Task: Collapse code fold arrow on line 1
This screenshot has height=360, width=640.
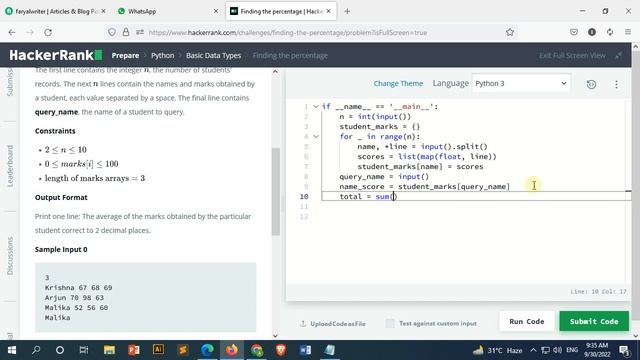Action: (316, 107)
